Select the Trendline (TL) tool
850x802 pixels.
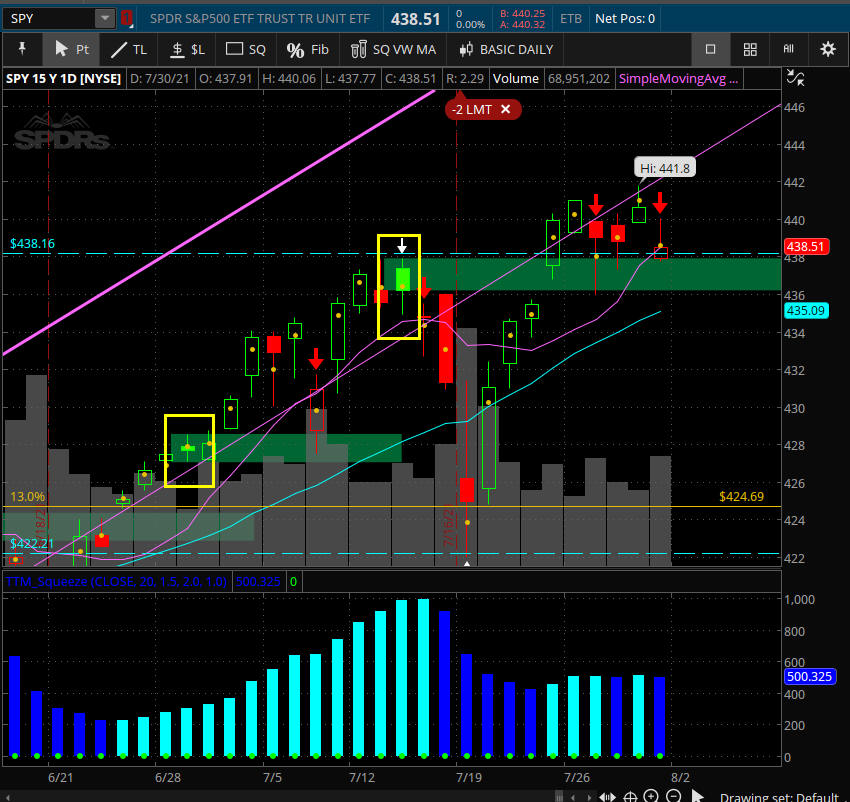pyautogui.click(x=128, y=49)
